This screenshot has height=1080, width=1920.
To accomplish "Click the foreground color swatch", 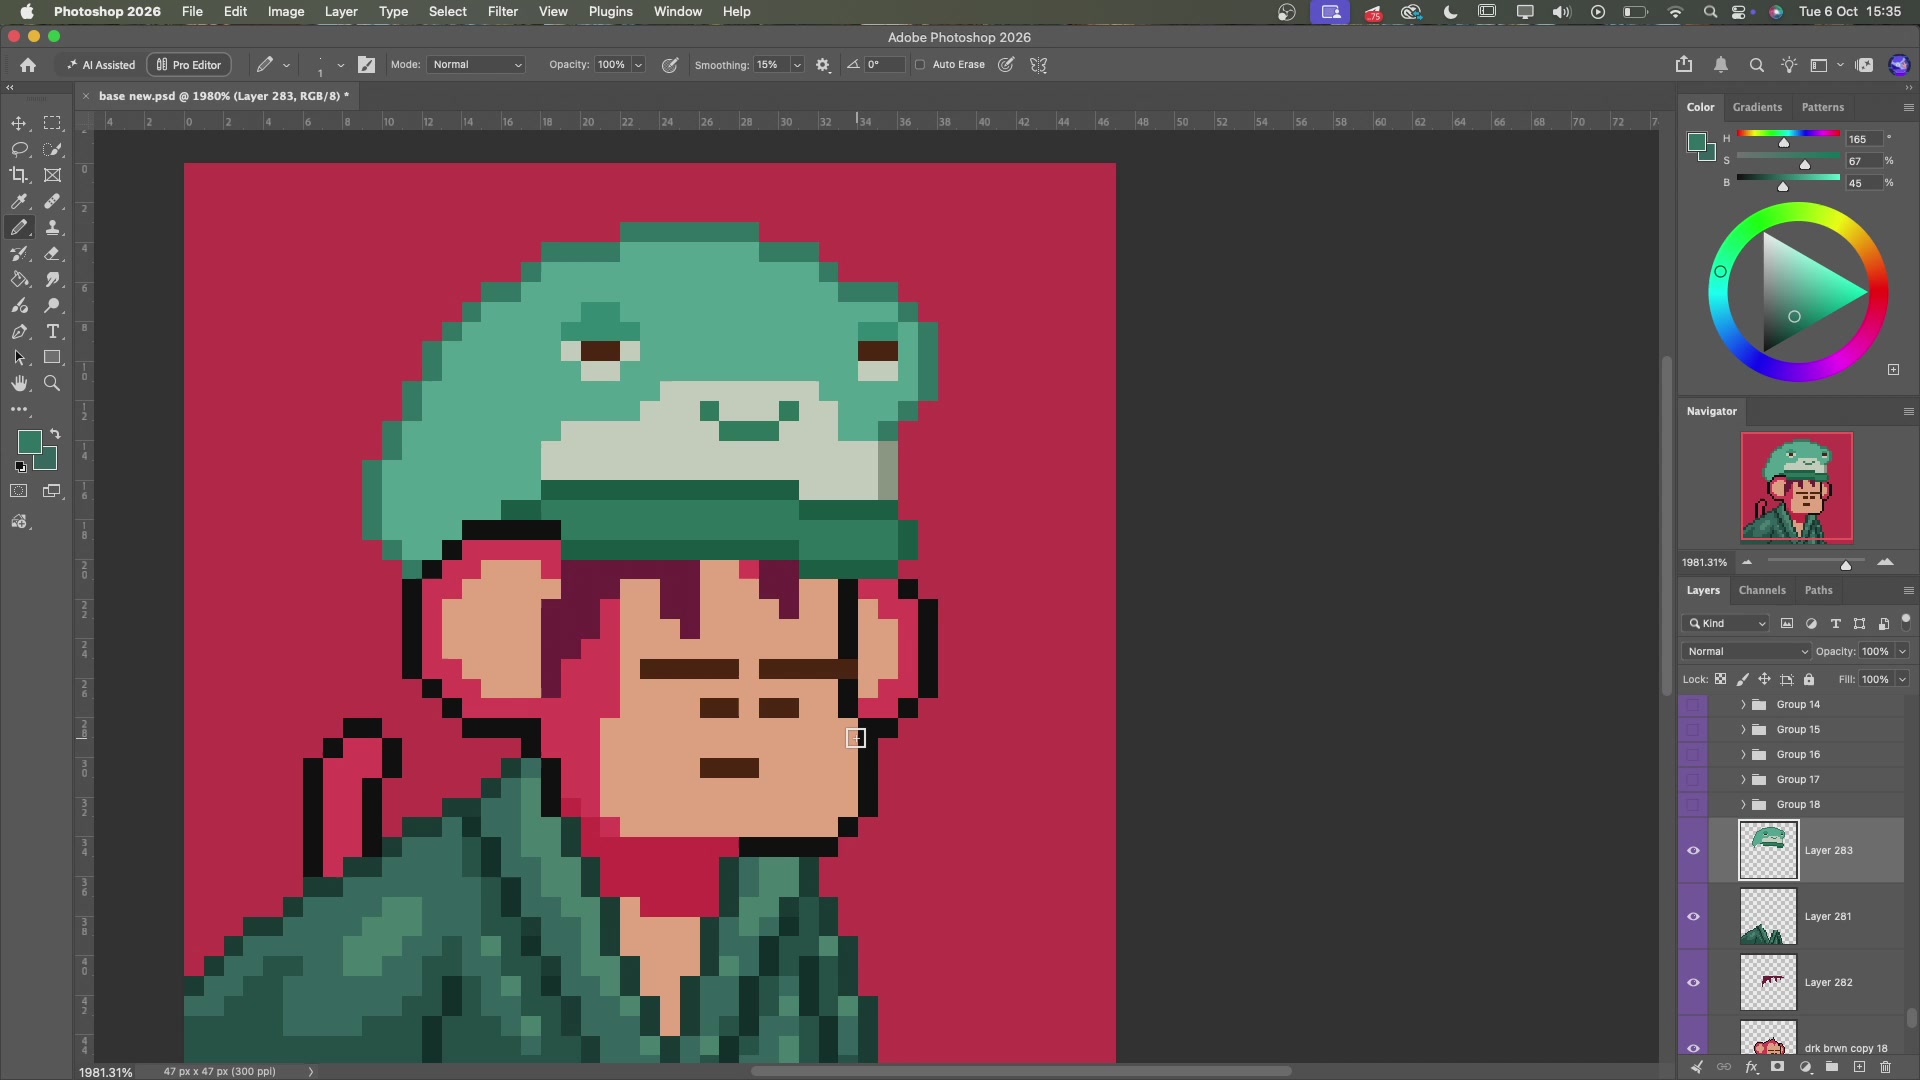I will 30,442.
